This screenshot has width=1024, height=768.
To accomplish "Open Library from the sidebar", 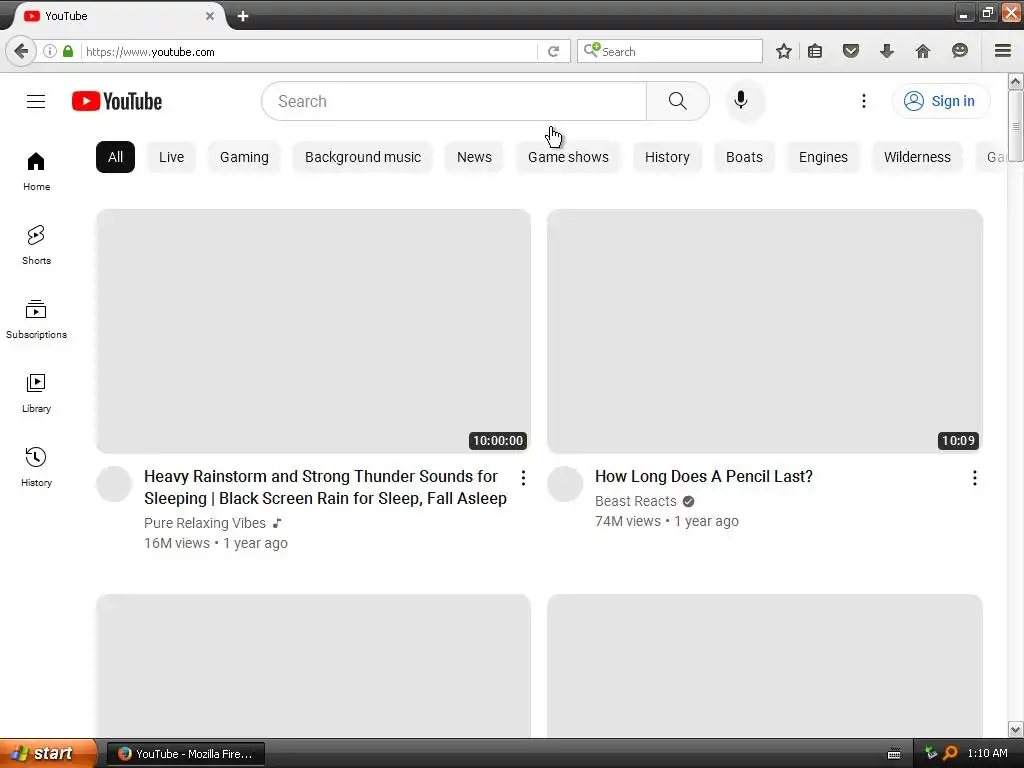I will [x=36, y=393].
